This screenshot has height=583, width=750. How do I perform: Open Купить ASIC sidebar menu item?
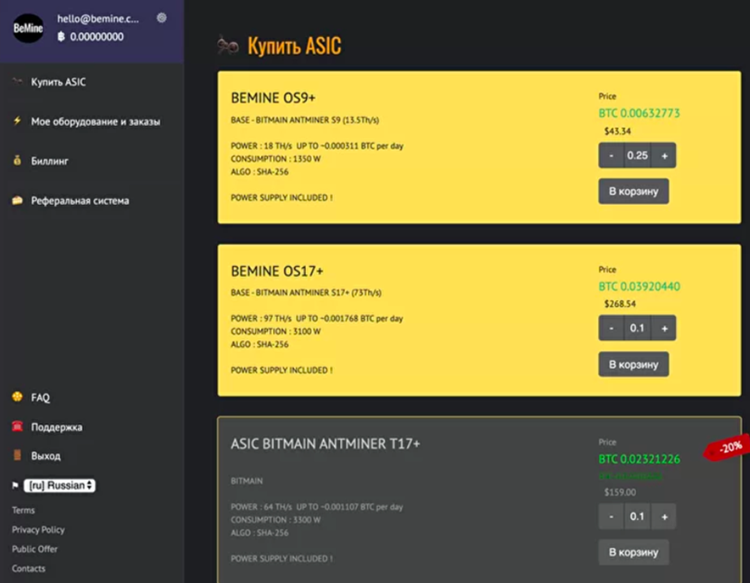[x=58, y=82]
